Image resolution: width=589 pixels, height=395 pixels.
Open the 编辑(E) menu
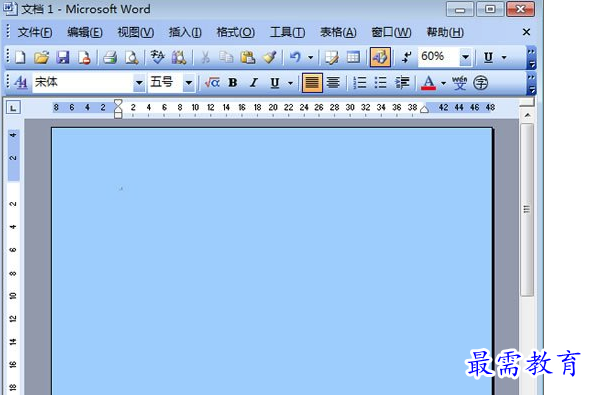coord(85,32)
